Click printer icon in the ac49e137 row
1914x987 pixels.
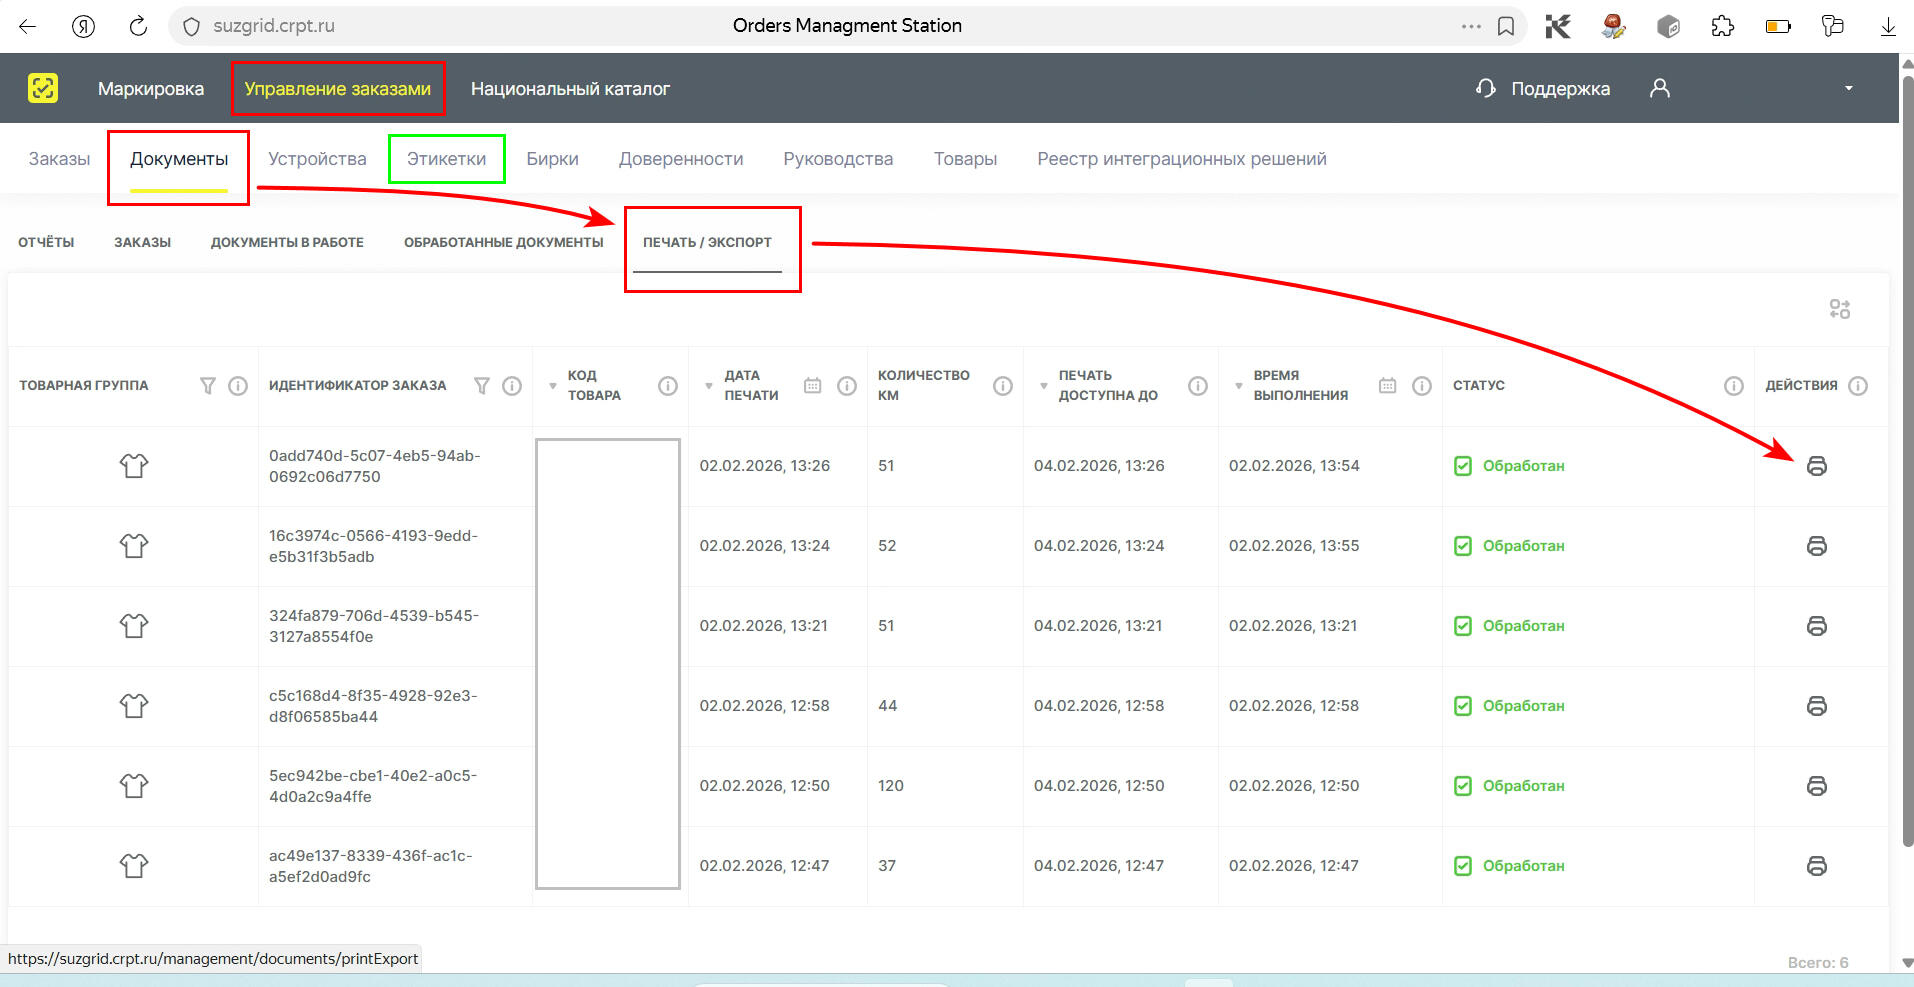pyautogui.click(x=1817, y=866)
